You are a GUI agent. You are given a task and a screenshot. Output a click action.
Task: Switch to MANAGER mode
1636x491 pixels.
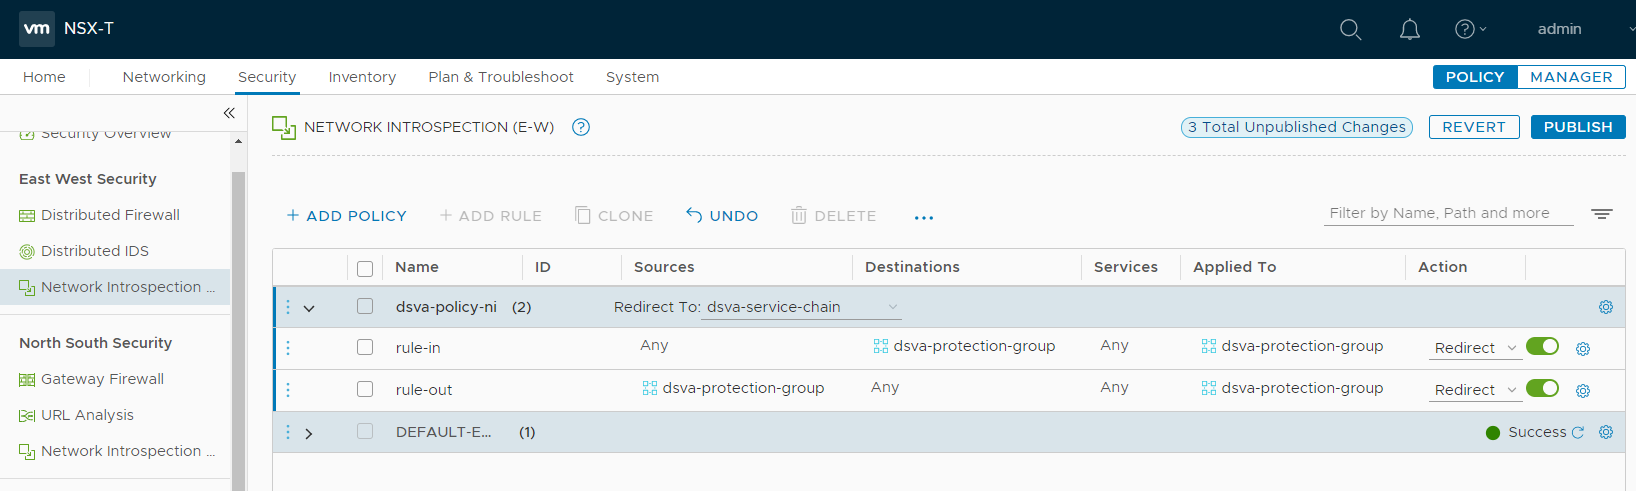tap(1570, 77)
